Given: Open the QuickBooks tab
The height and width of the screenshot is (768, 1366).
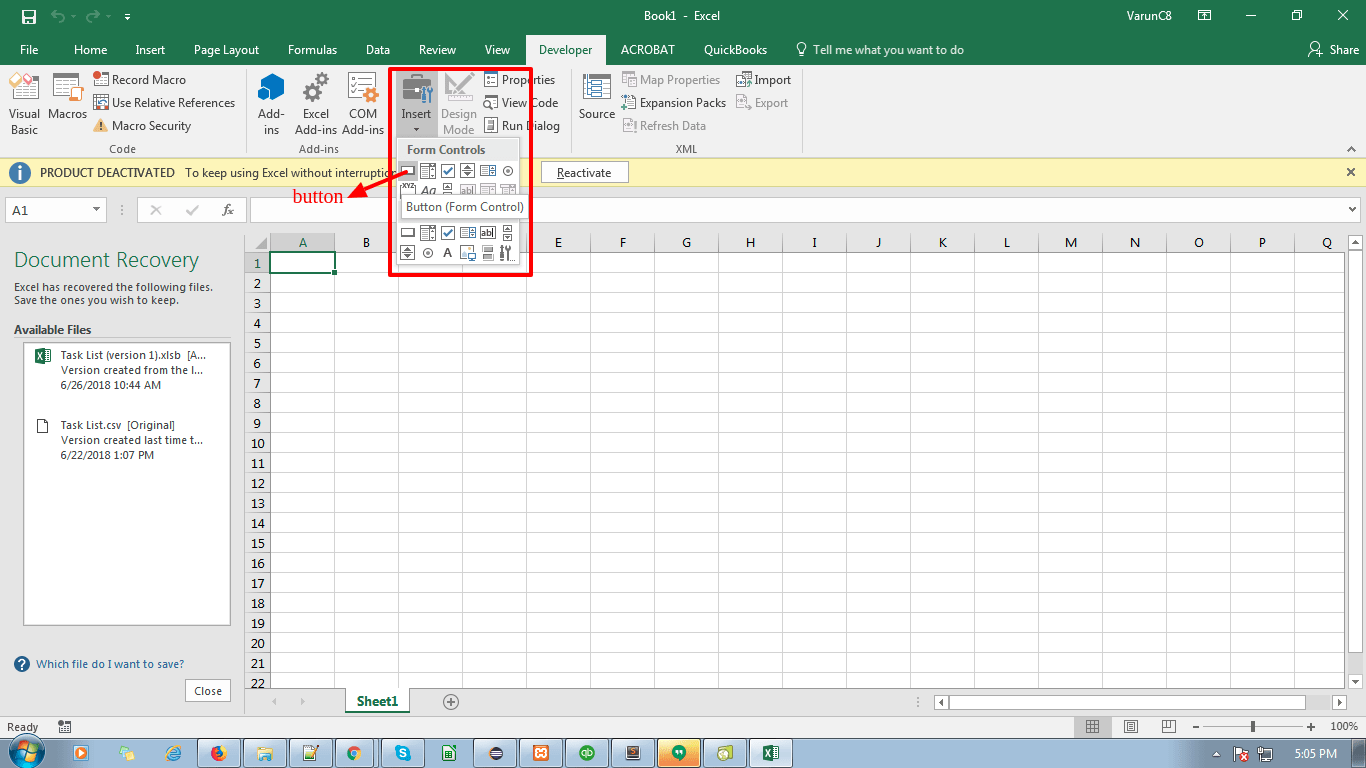Looking at the screenshot, I should tap(735, 50).
